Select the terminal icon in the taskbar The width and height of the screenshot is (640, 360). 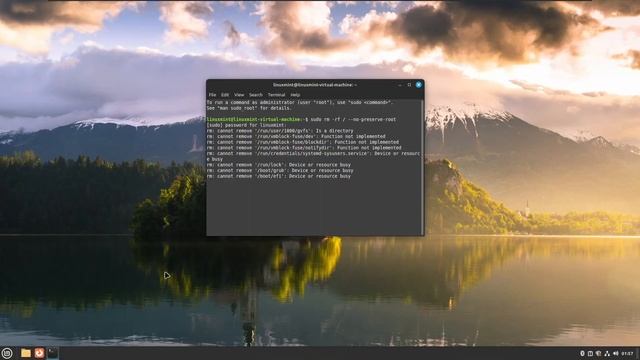(x=53, y=353)
